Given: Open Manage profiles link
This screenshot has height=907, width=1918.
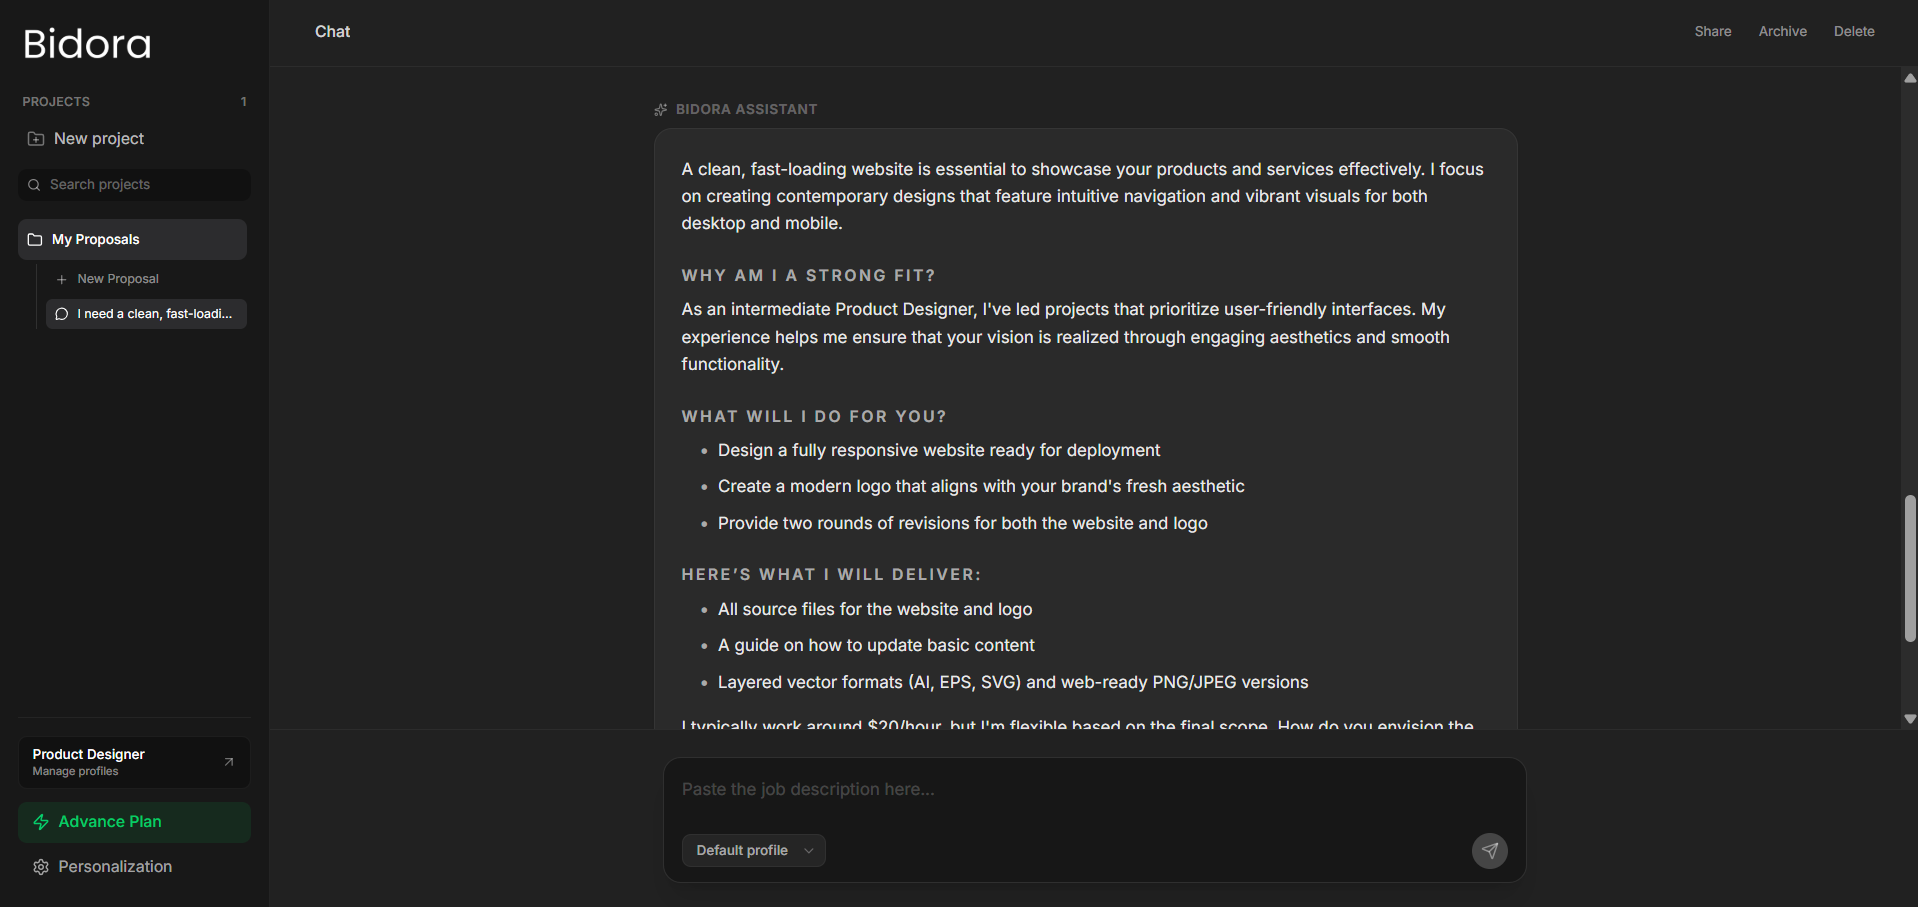Looking at the screenshot, I should point(75,772).
